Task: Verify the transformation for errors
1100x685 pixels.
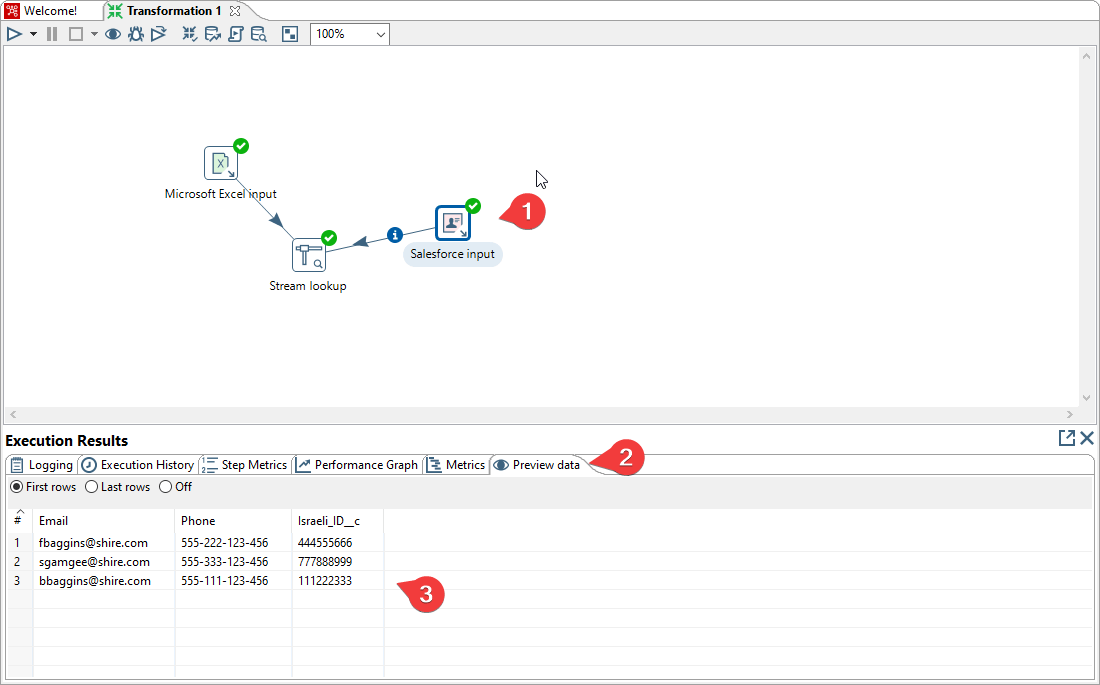Action: [x=189, y=33]
